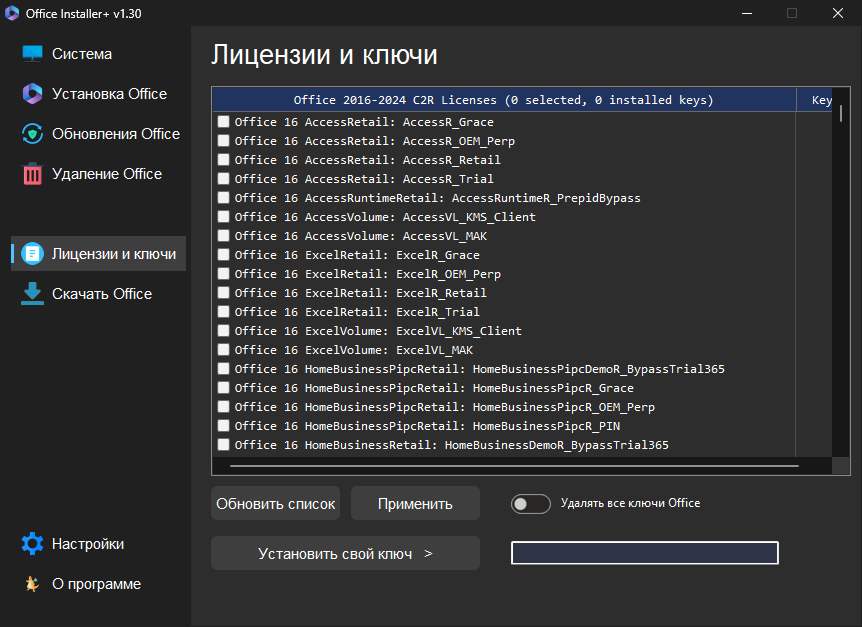Click the Установка Office icon
Viewport: 862px width, 627px height.
[x=33, y=94]
